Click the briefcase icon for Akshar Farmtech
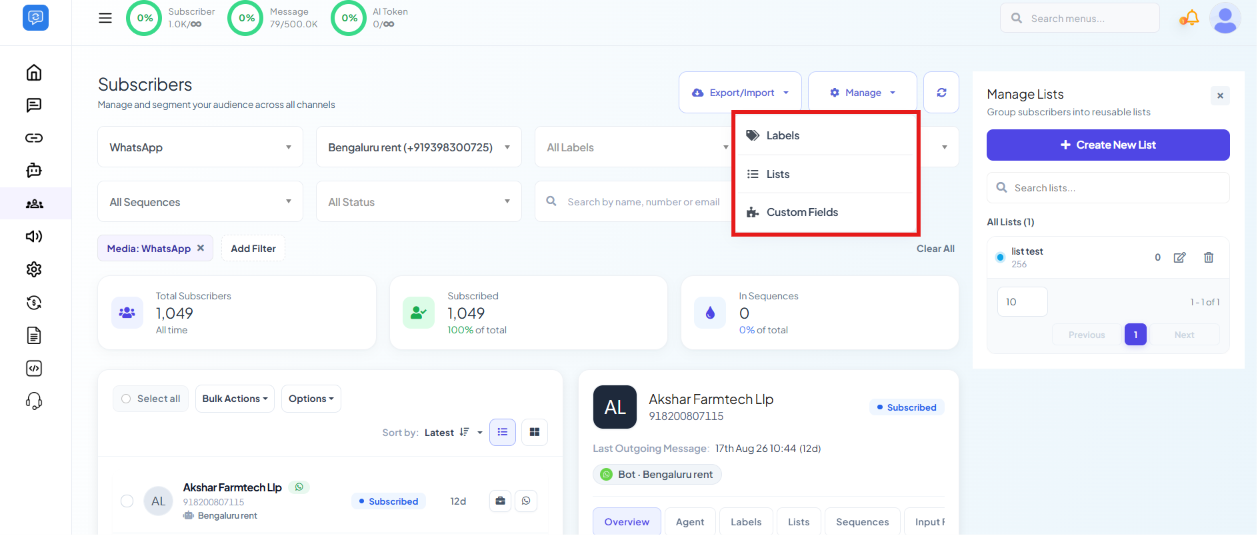 pyautogui.click(x=499, y=501)
